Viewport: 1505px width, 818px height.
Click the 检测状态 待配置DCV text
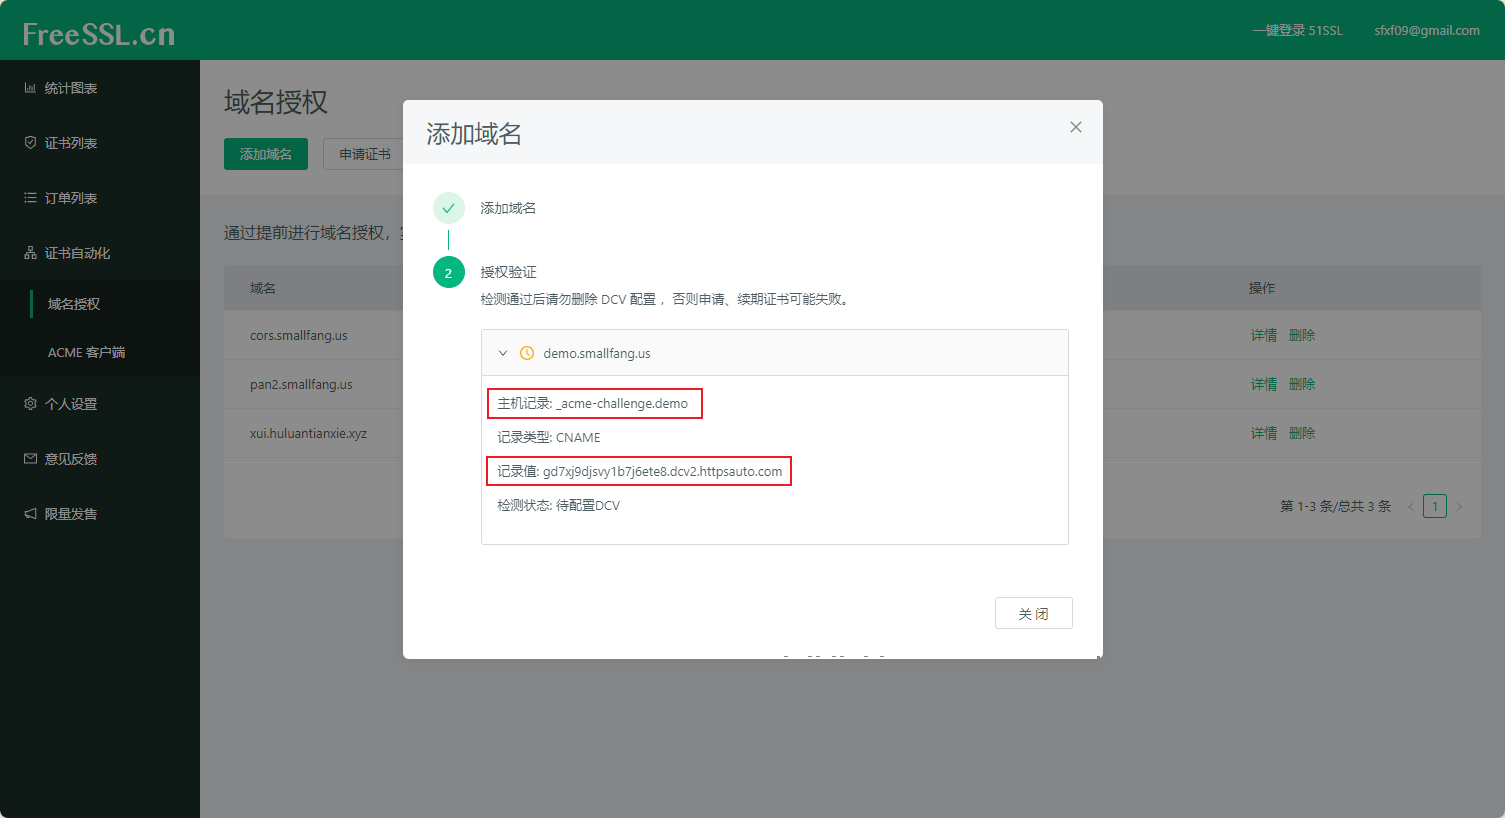(x=559, y=505)
